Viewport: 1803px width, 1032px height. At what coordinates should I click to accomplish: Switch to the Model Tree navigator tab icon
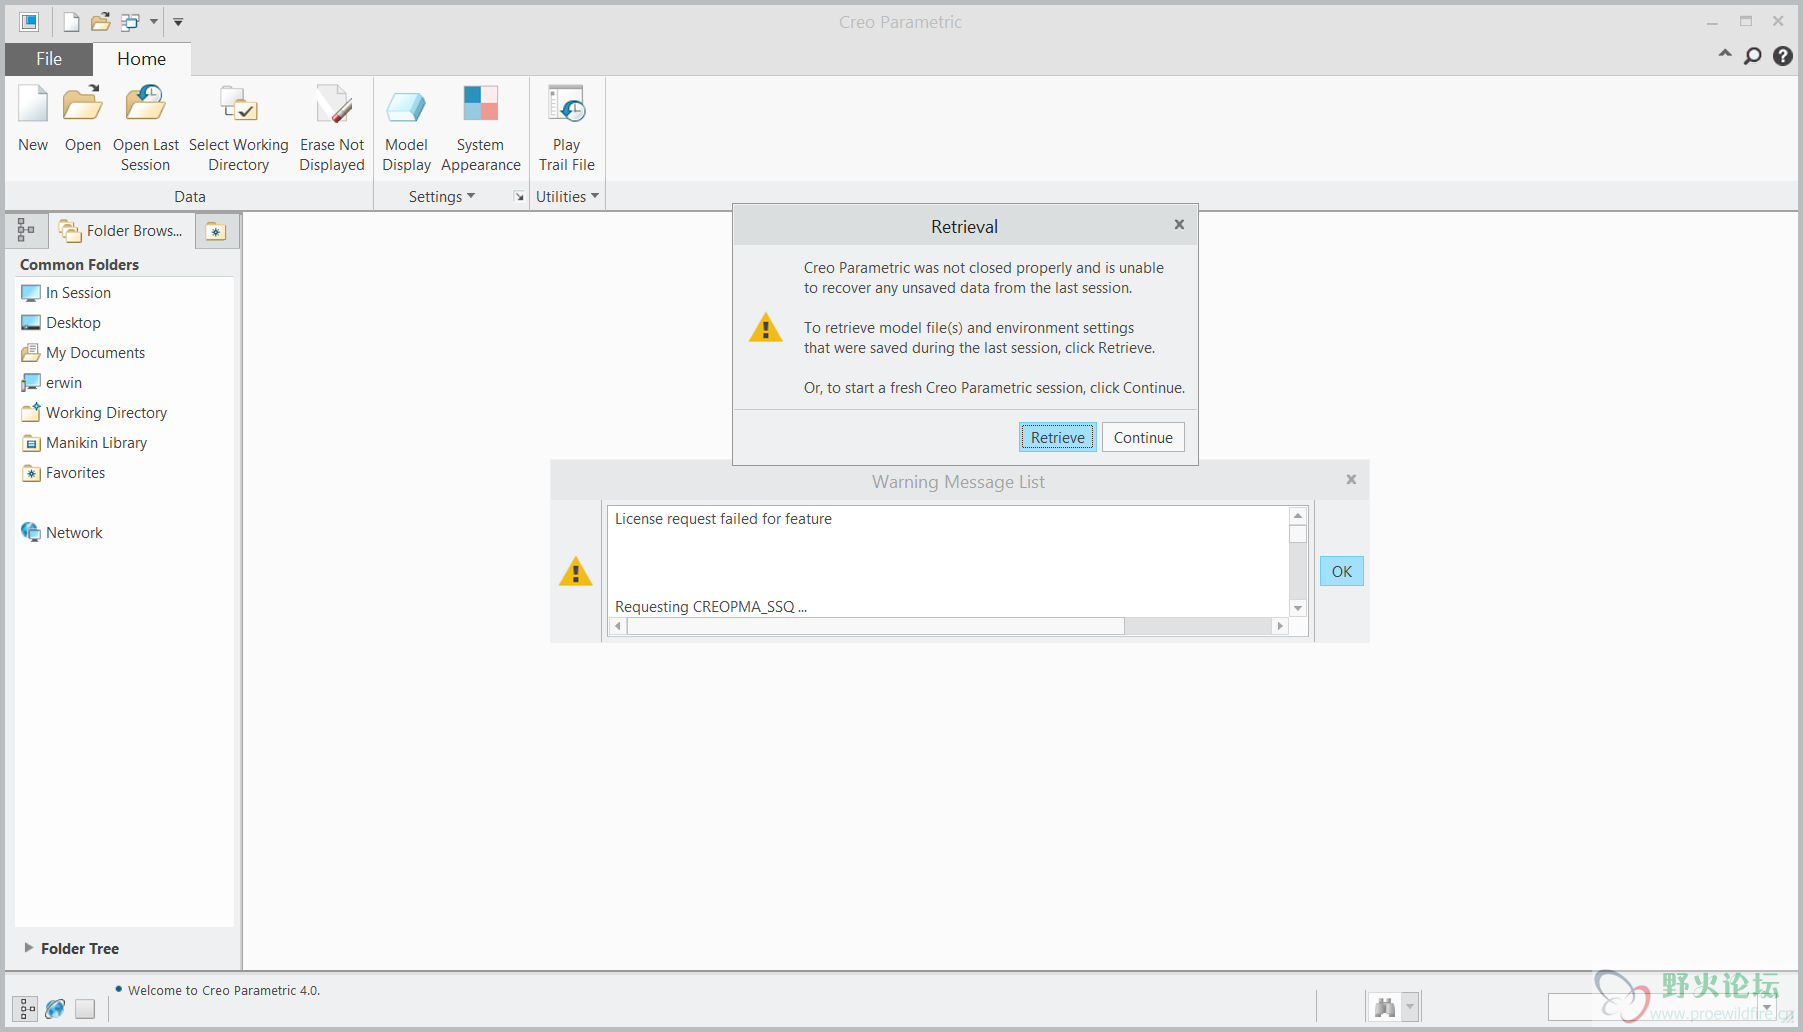tap(26, 230)
